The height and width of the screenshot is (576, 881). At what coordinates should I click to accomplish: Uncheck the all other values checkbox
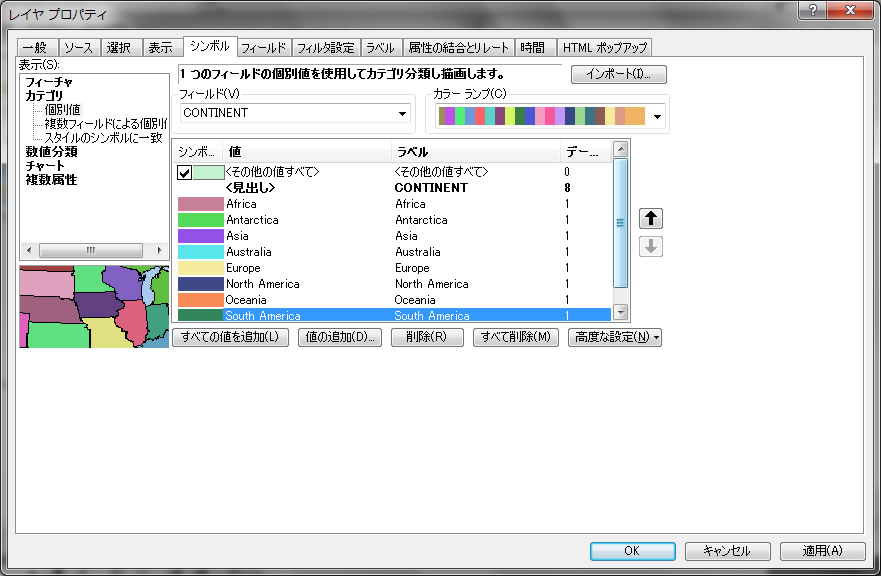[184, 173]
